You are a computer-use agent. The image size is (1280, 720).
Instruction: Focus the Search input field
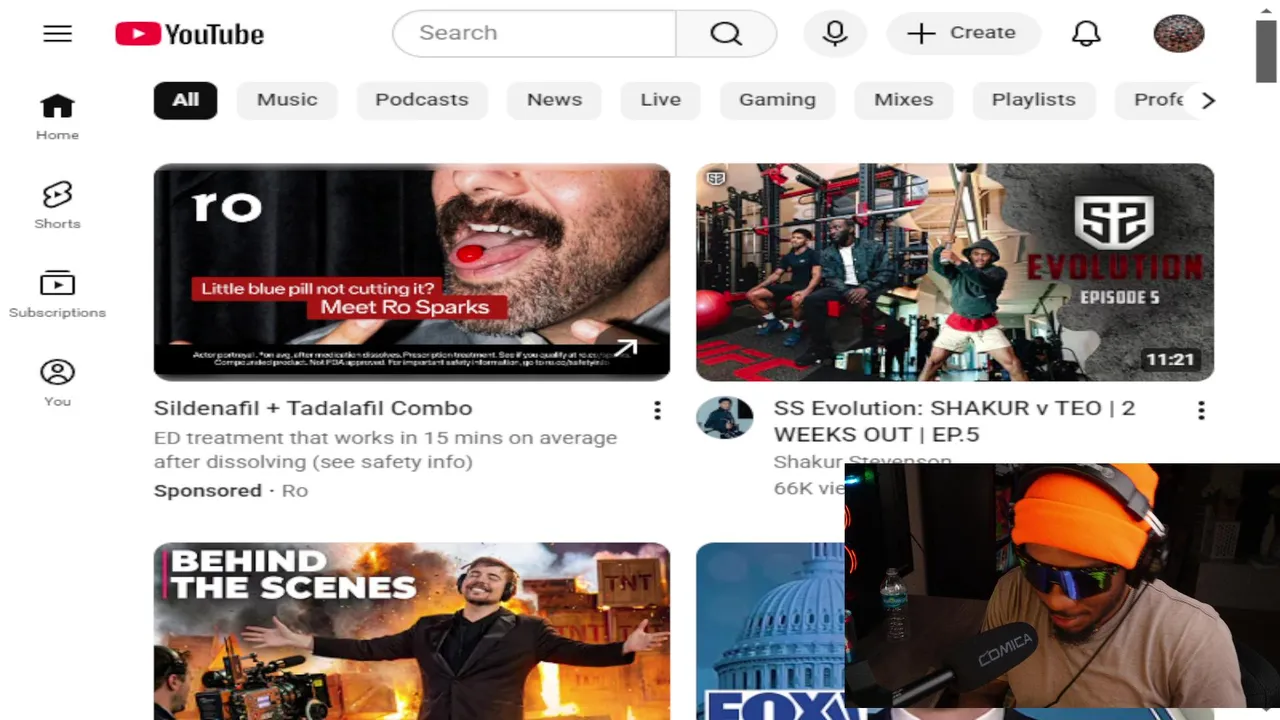(535, 33)
